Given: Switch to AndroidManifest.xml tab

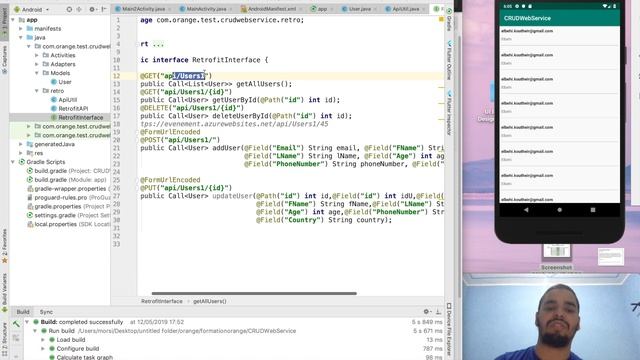Looking at the screenshot, I should click(x=271, y=9).
